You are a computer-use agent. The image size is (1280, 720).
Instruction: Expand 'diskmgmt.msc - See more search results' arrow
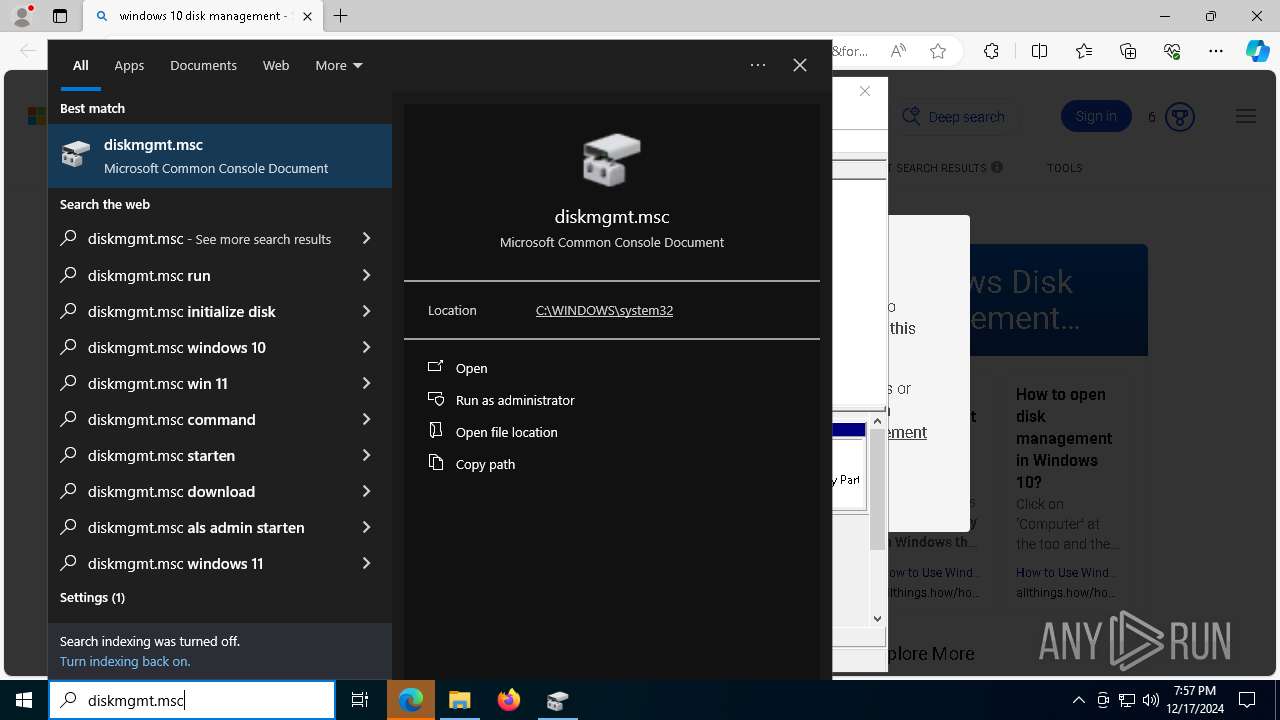(x=366, y=239)
